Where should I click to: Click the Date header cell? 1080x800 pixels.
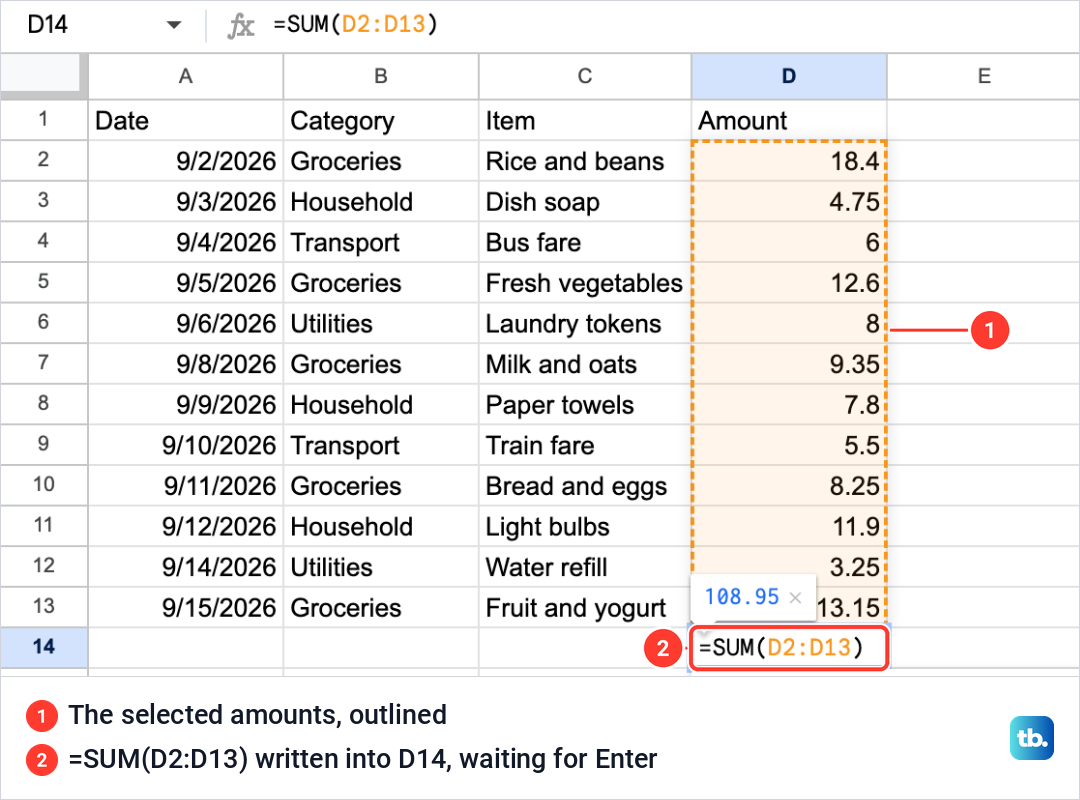(x=185, y=121)
